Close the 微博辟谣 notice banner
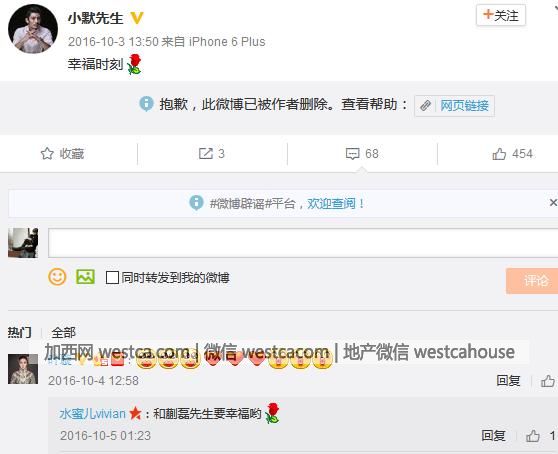This screenshot has height=454, width=558. 553,203
